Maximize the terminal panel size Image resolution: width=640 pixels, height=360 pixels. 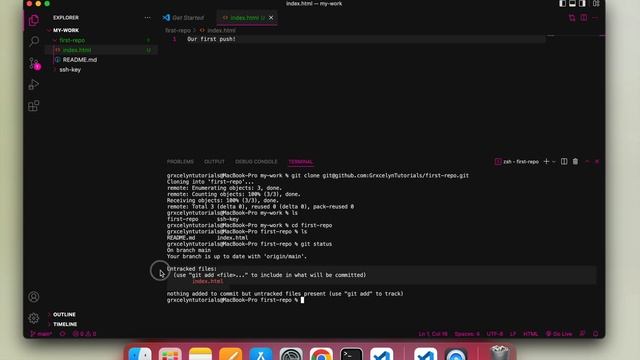587,162
